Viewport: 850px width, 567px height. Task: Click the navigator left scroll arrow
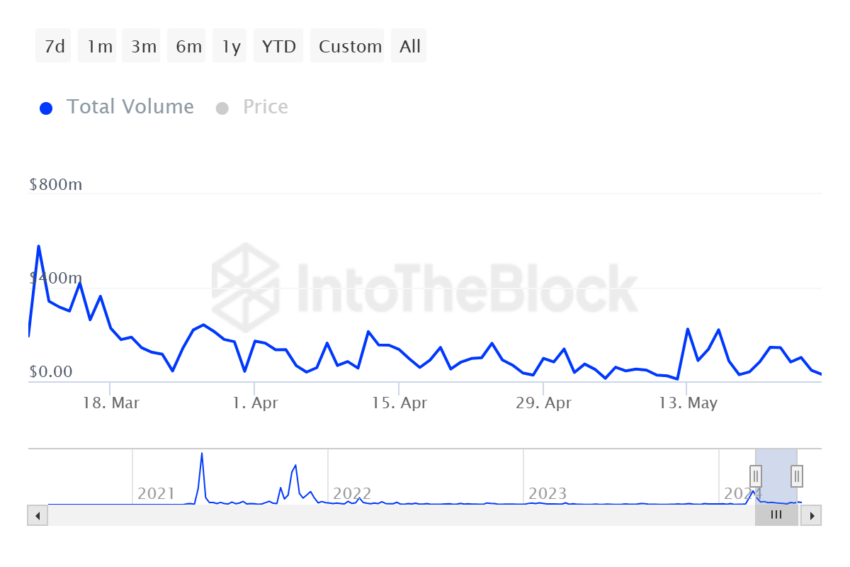[x=37, y=516]
